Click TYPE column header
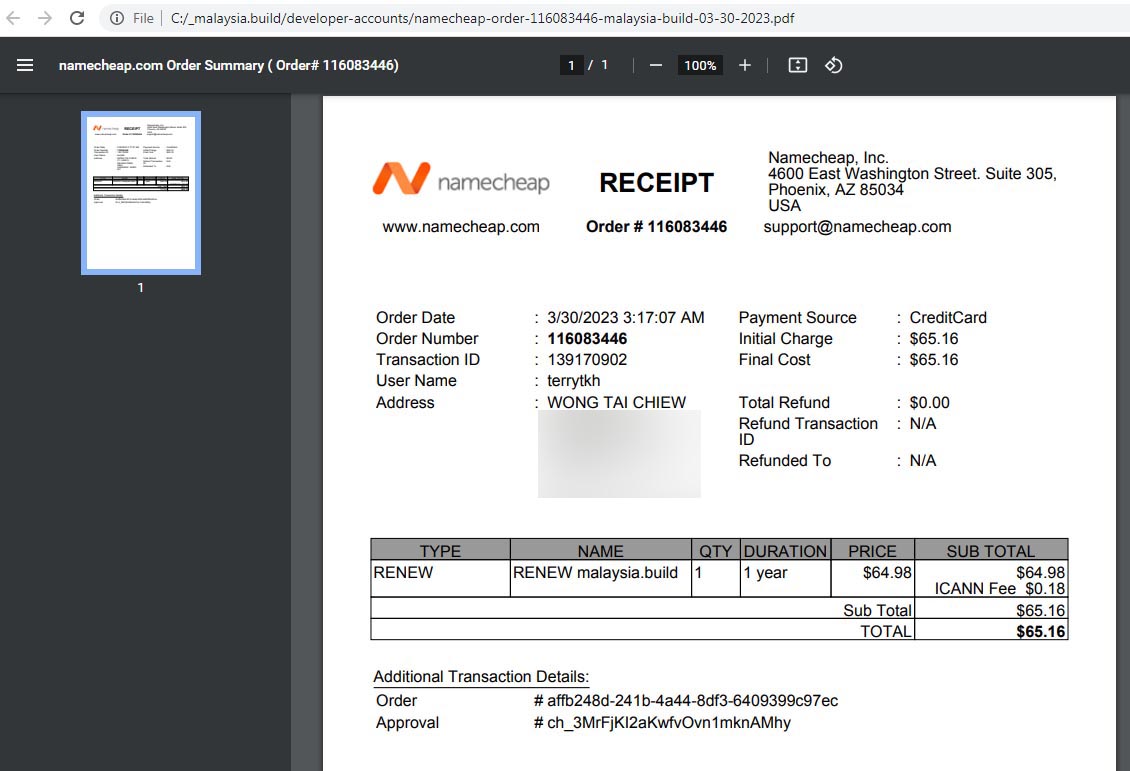Screen dimensions: 1130x771 click(x=440, y=551)
